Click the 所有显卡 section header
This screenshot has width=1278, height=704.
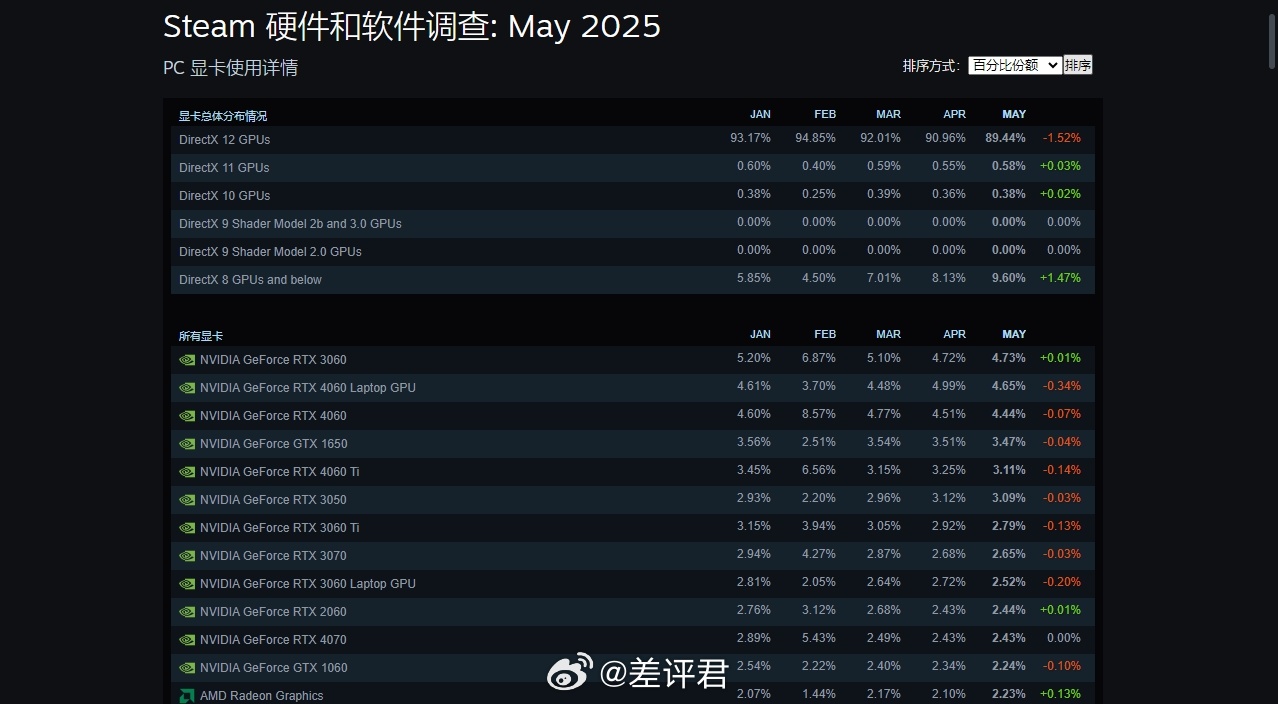click(x=201, y=336)
